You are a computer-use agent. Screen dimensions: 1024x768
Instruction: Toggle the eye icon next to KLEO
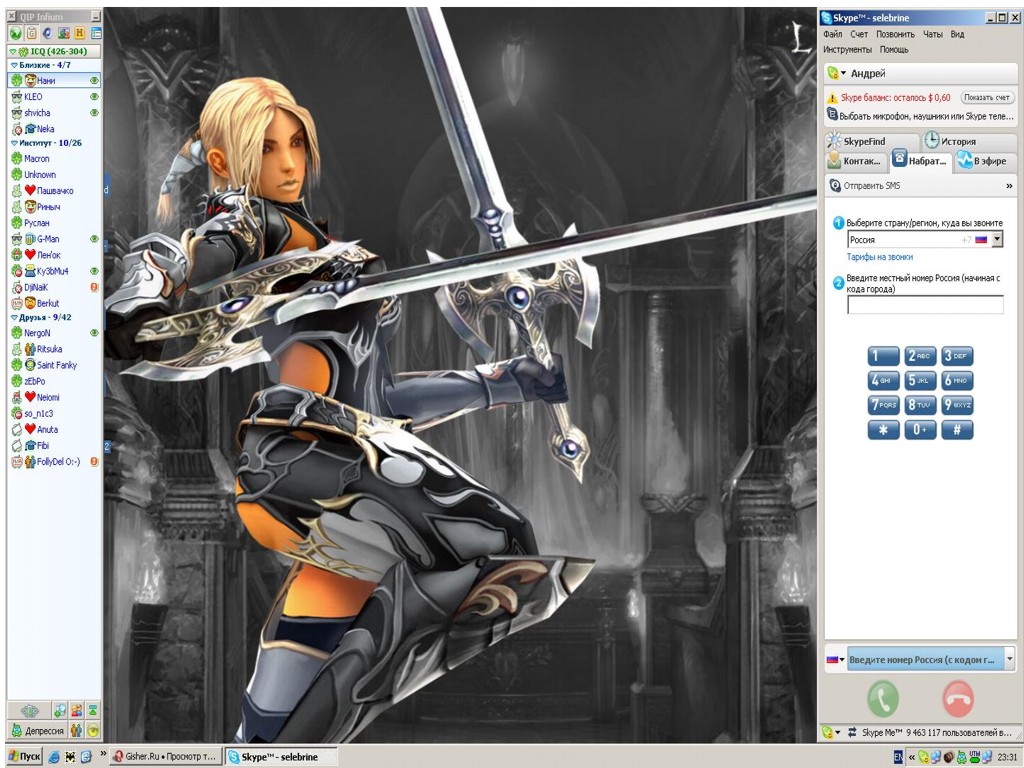[x=94, y=97]
